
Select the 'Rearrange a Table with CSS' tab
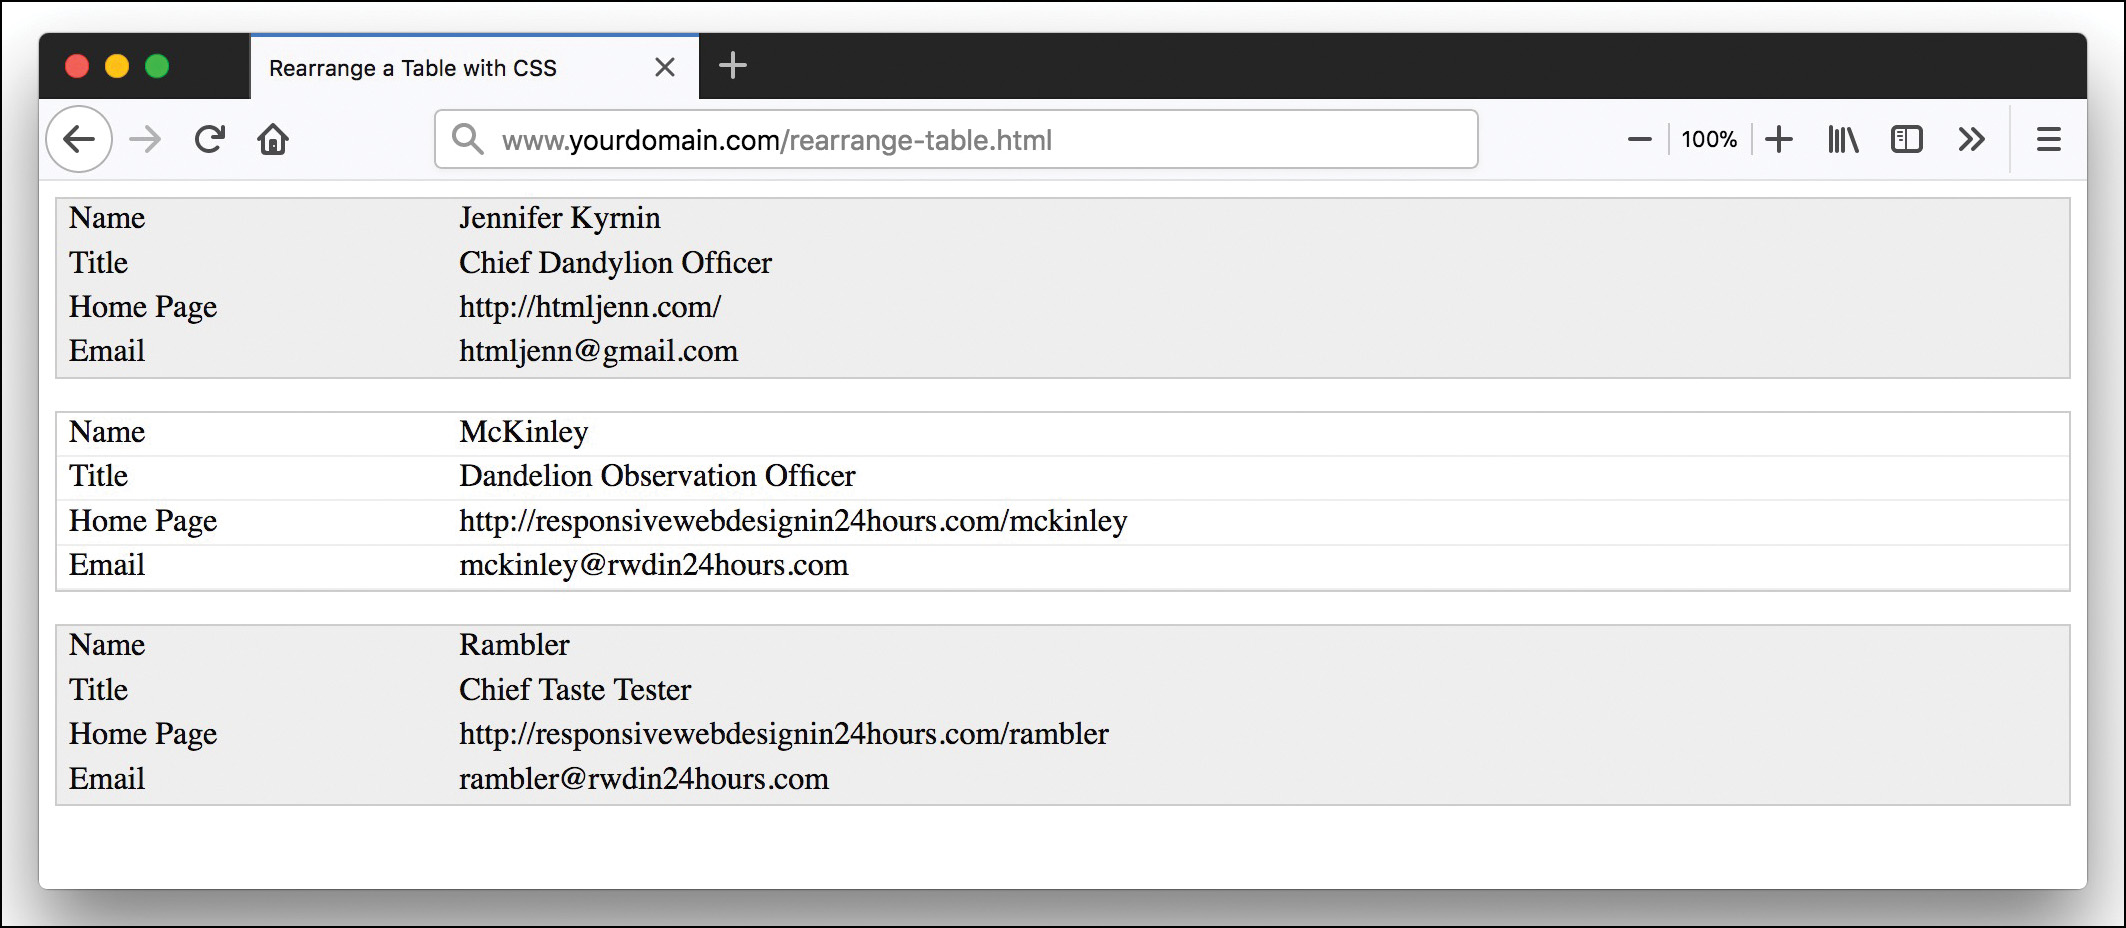tap(413, 67)
